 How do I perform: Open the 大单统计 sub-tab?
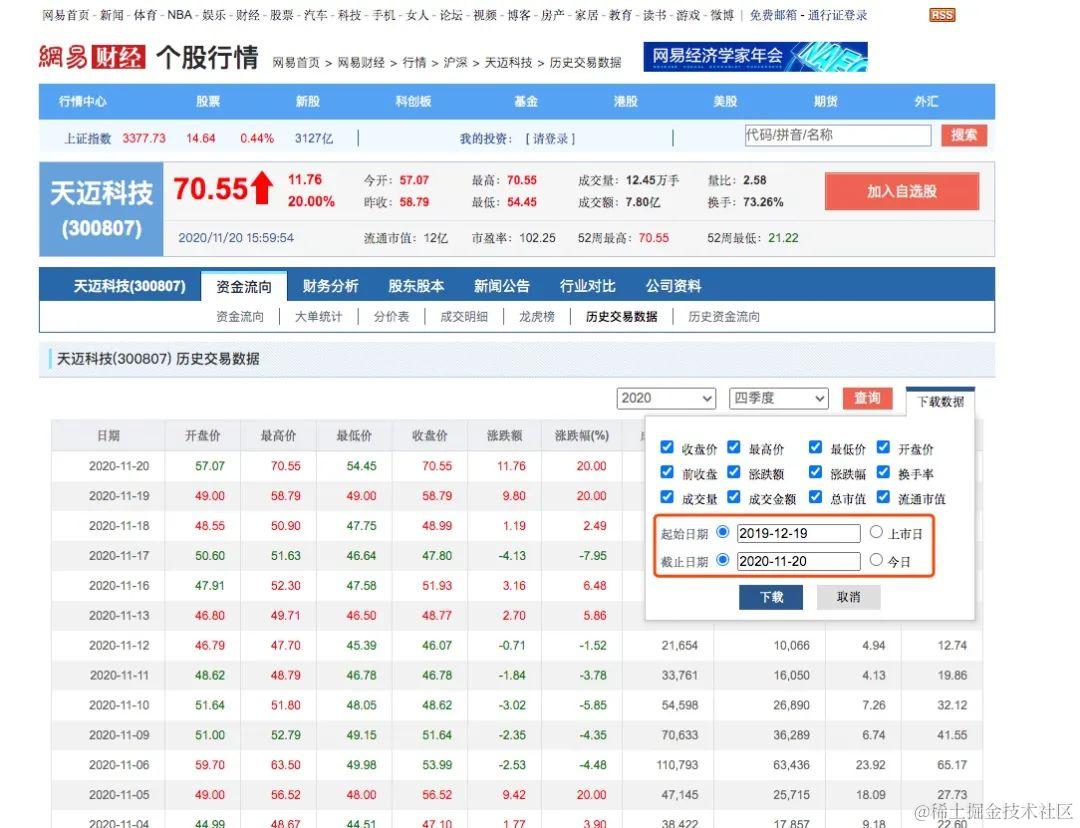click(318, 317)
